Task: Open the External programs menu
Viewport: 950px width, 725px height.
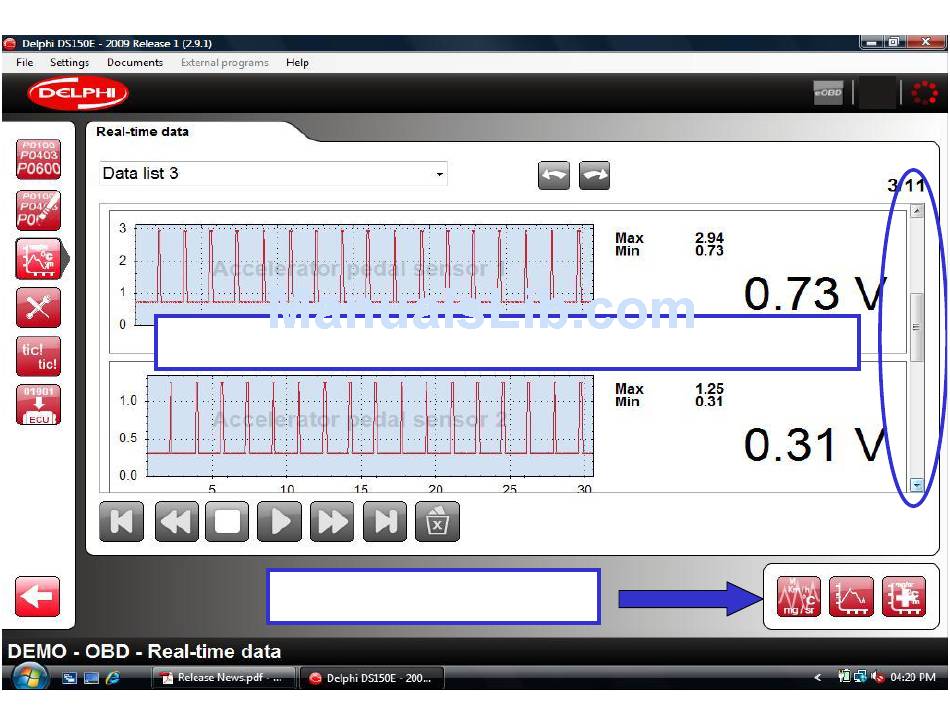Action: [224, 62]
